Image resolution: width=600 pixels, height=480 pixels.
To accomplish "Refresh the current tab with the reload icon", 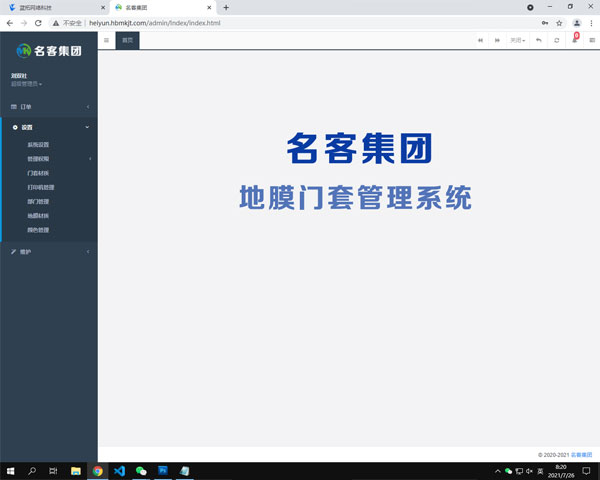I will [x=556, y=40].
